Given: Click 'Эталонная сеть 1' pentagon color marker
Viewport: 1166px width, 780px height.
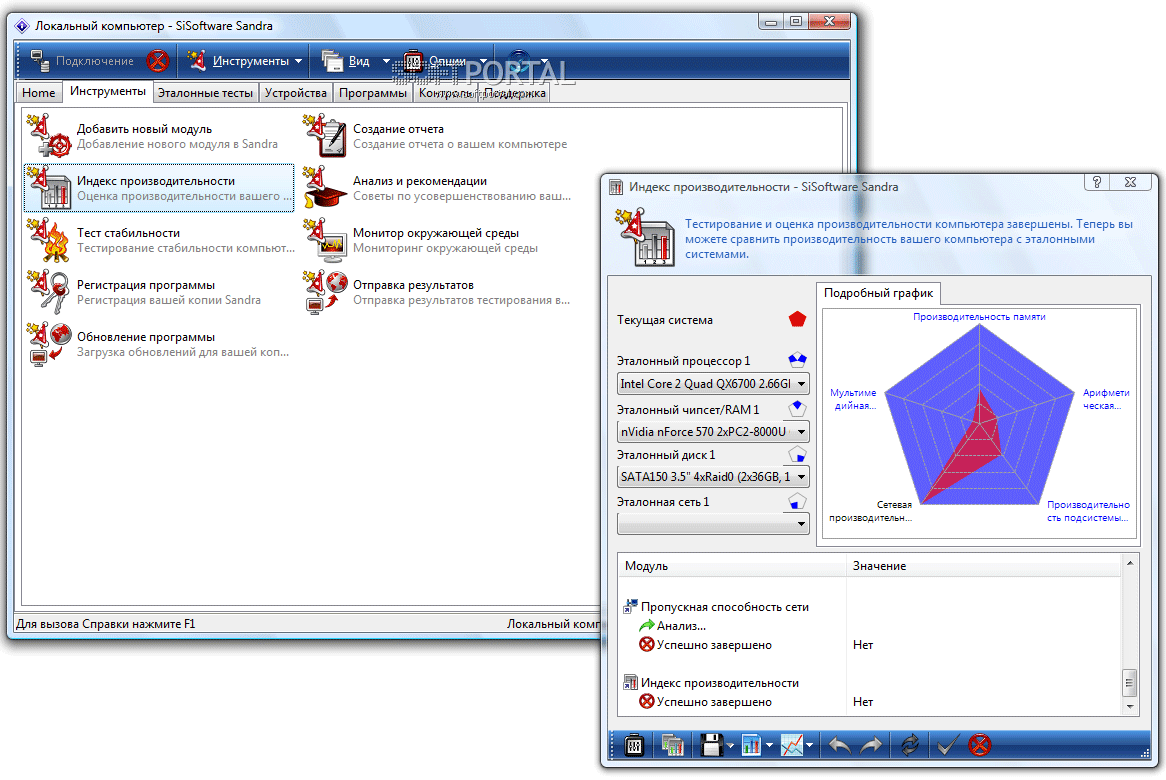Looking at the screenshot, I should [797, 502].
